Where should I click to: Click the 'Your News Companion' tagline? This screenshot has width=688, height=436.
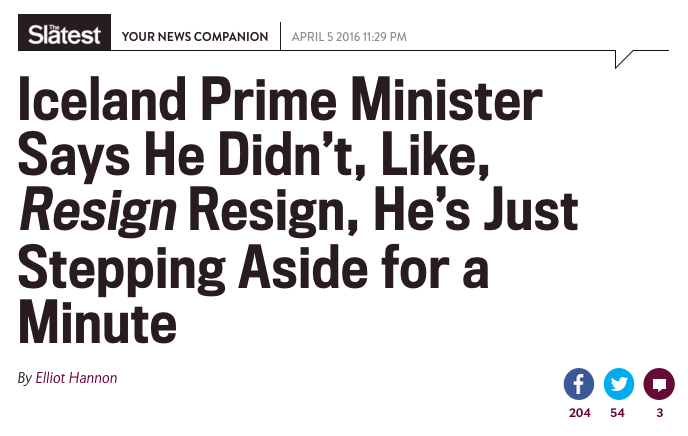tap(195, 37)
